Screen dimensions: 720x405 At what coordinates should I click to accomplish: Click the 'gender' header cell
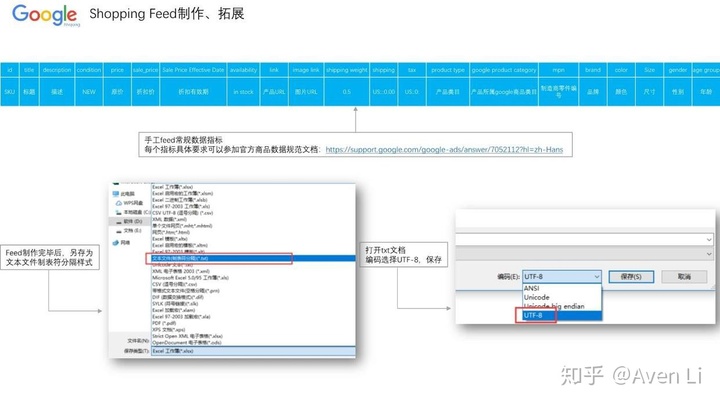[x=678, y=70]
